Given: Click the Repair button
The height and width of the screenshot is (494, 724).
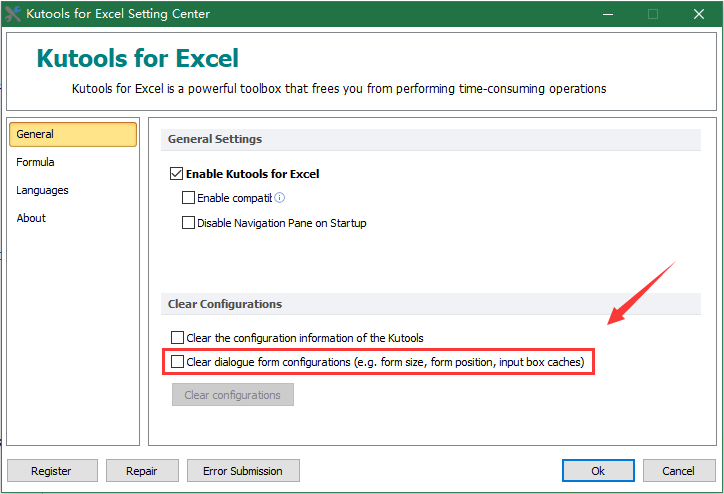Looking at the screenshot, I should pos(138,471).
